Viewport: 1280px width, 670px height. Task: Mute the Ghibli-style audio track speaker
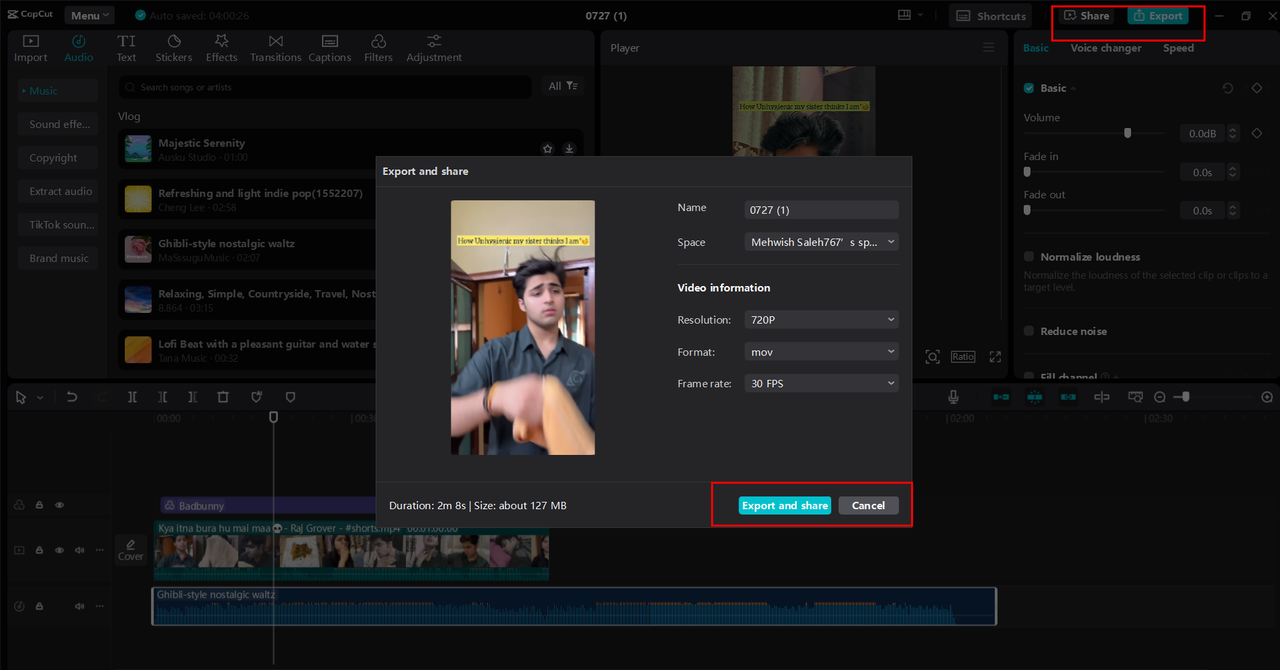point(79,606)
